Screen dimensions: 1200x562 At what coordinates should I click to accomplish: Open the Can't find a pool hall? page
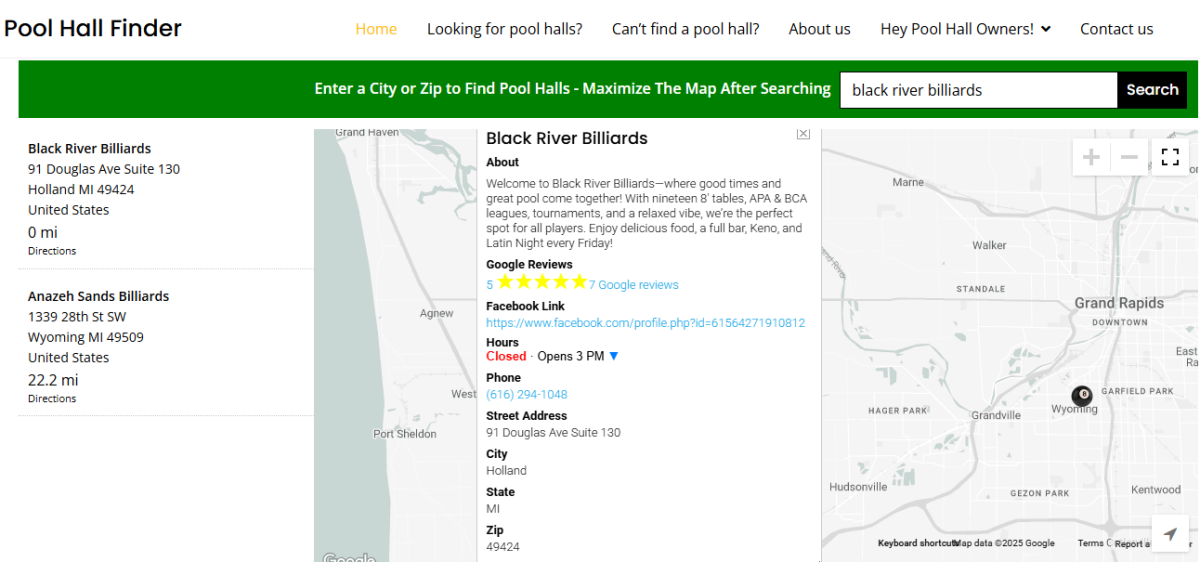click(685, 29)
